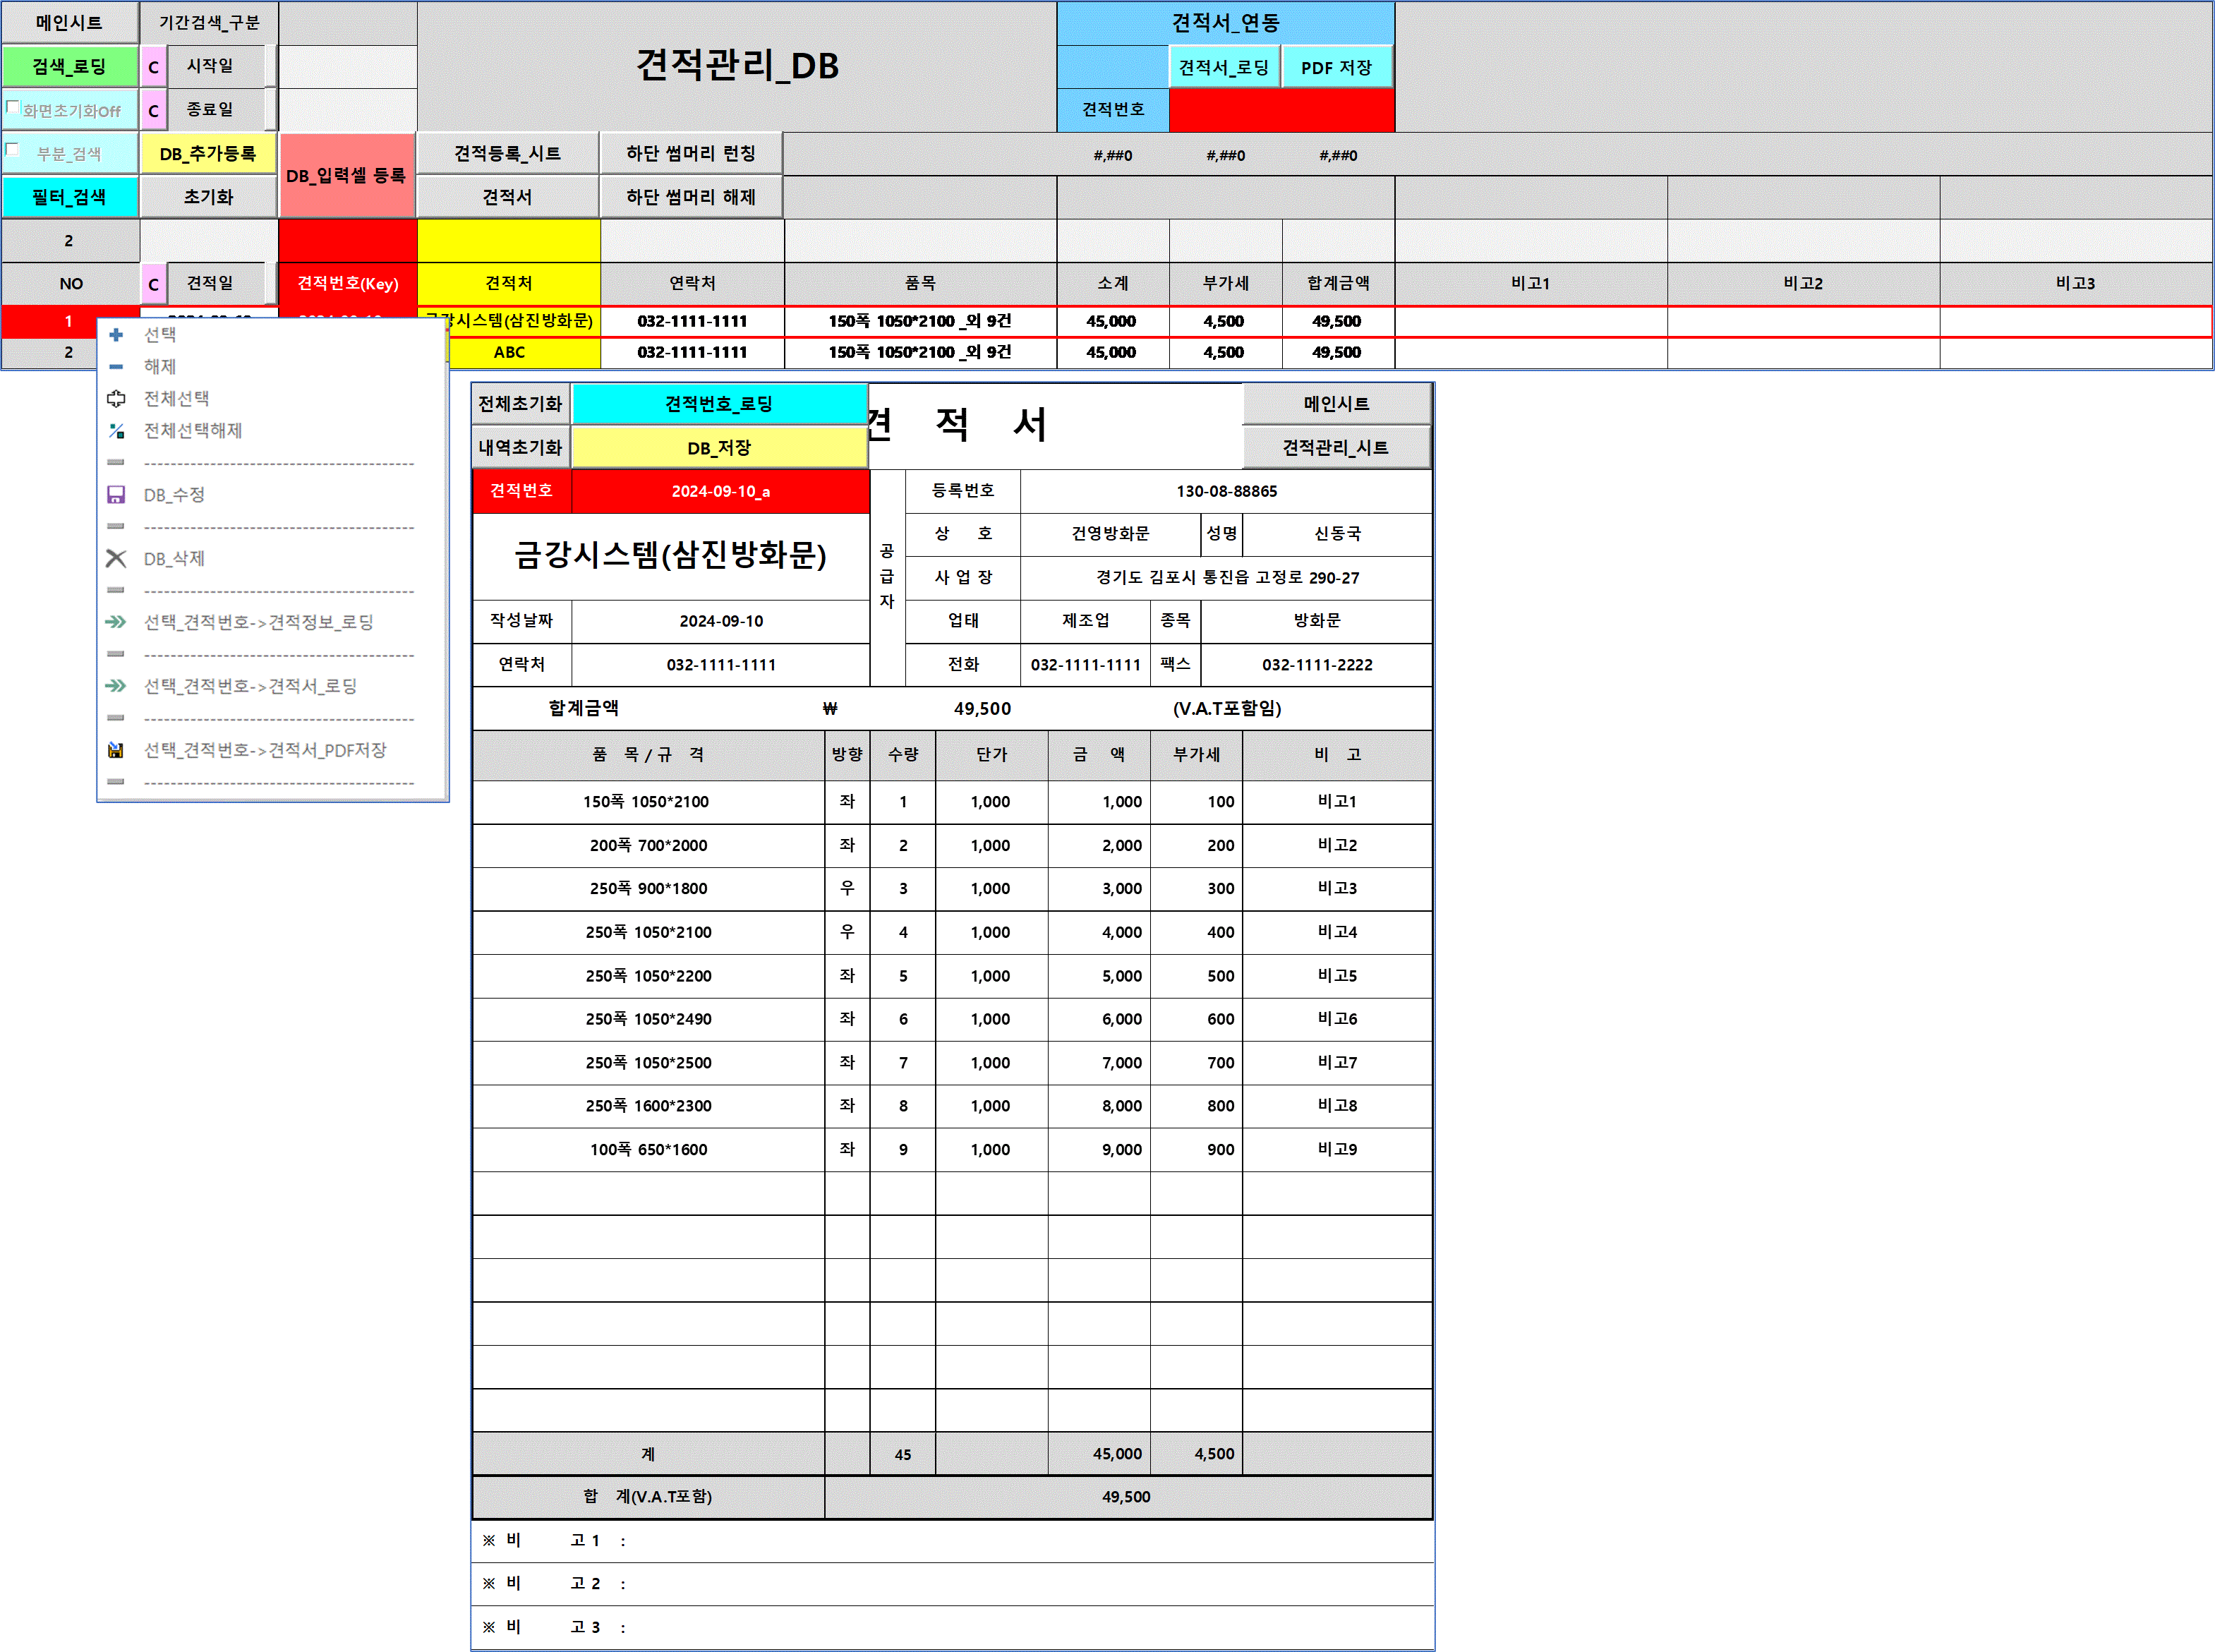The image size is (2215, 1652).
Task: Click the C button next to 종료일
Action: click(153, 110)
